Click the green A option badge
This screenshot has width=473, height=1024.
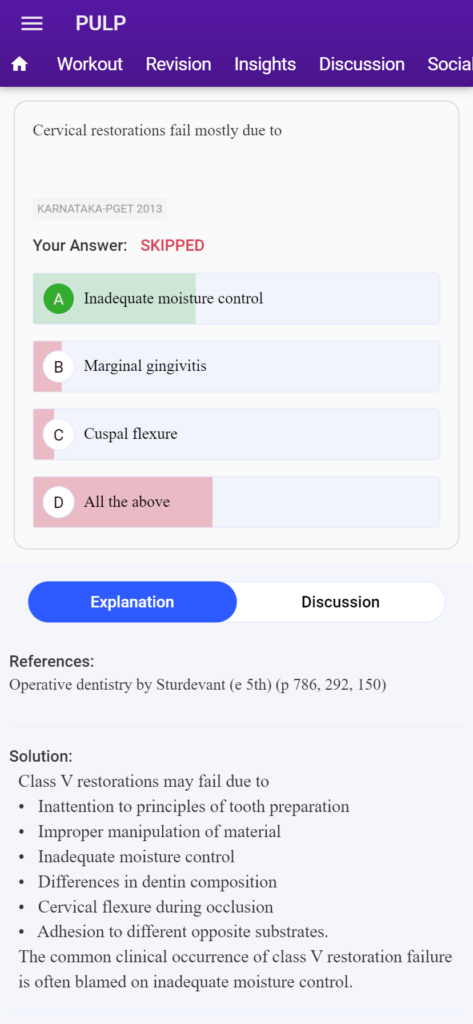59,299
